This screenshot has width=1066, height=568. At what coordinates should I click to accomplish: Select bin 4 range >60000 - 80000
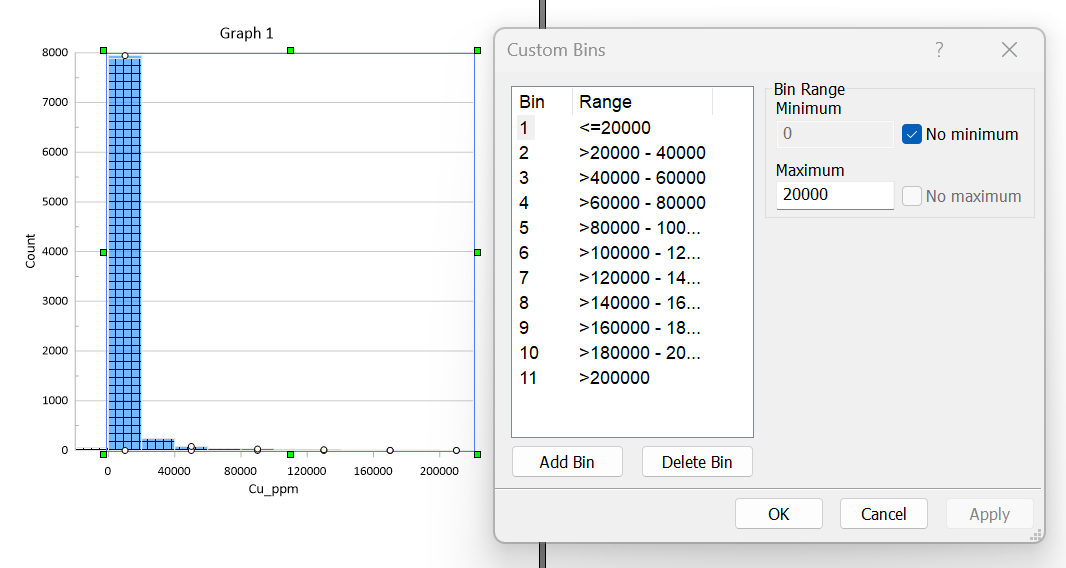[641, 203]
